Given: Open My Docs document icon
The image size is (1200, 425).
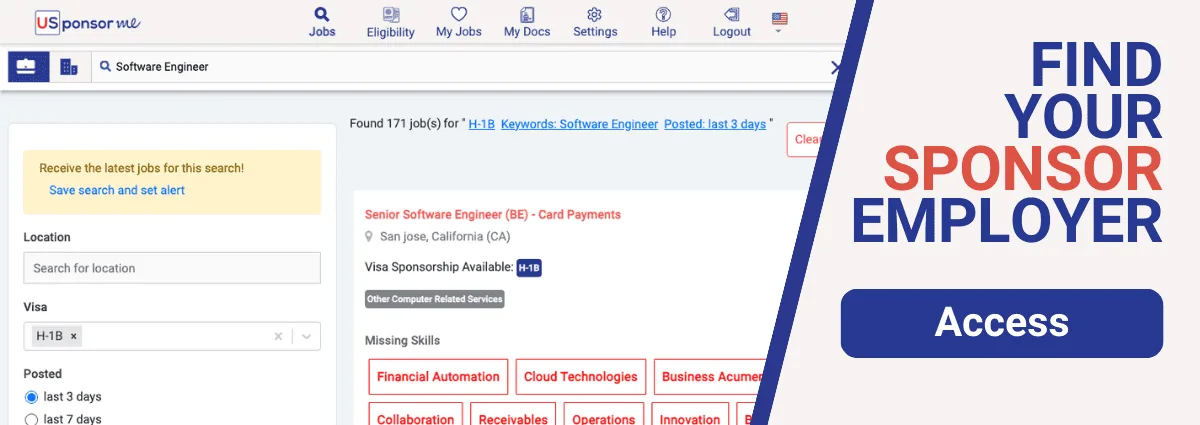Looking at the screenshot, I should (x=526, y=15).
